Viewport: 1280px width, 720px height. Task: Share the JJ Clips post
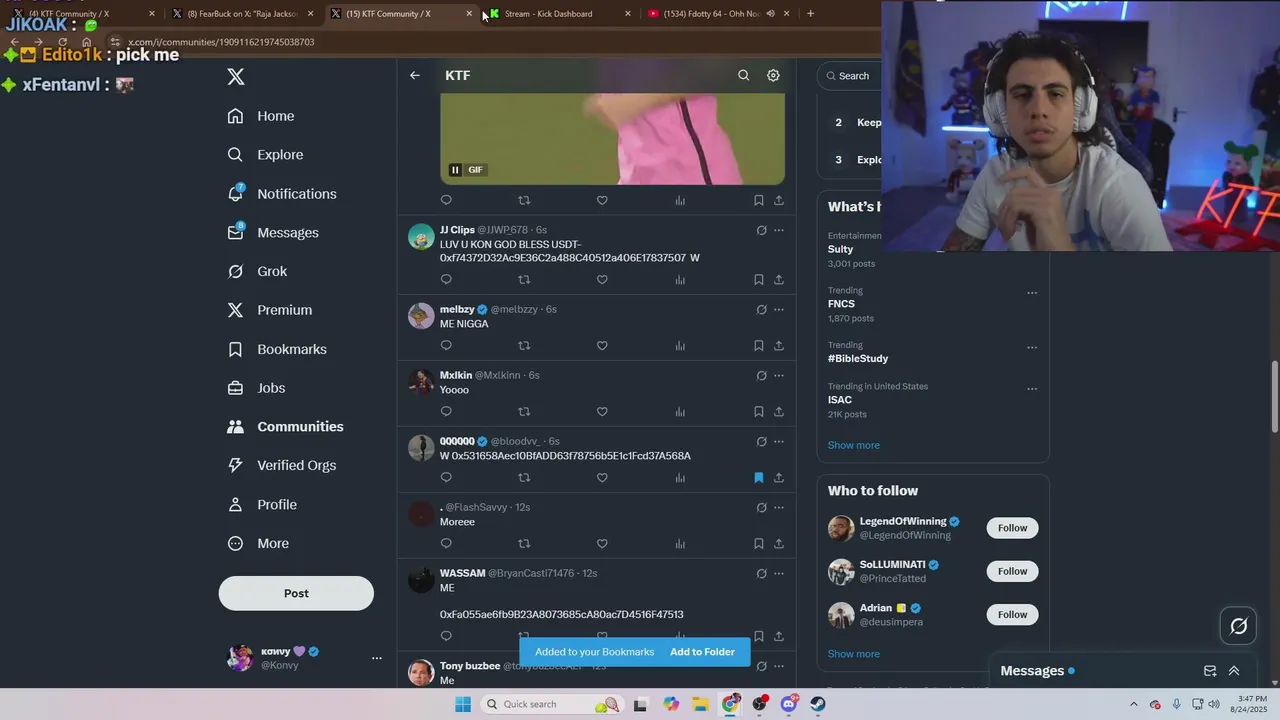click(x=779, y=280)
